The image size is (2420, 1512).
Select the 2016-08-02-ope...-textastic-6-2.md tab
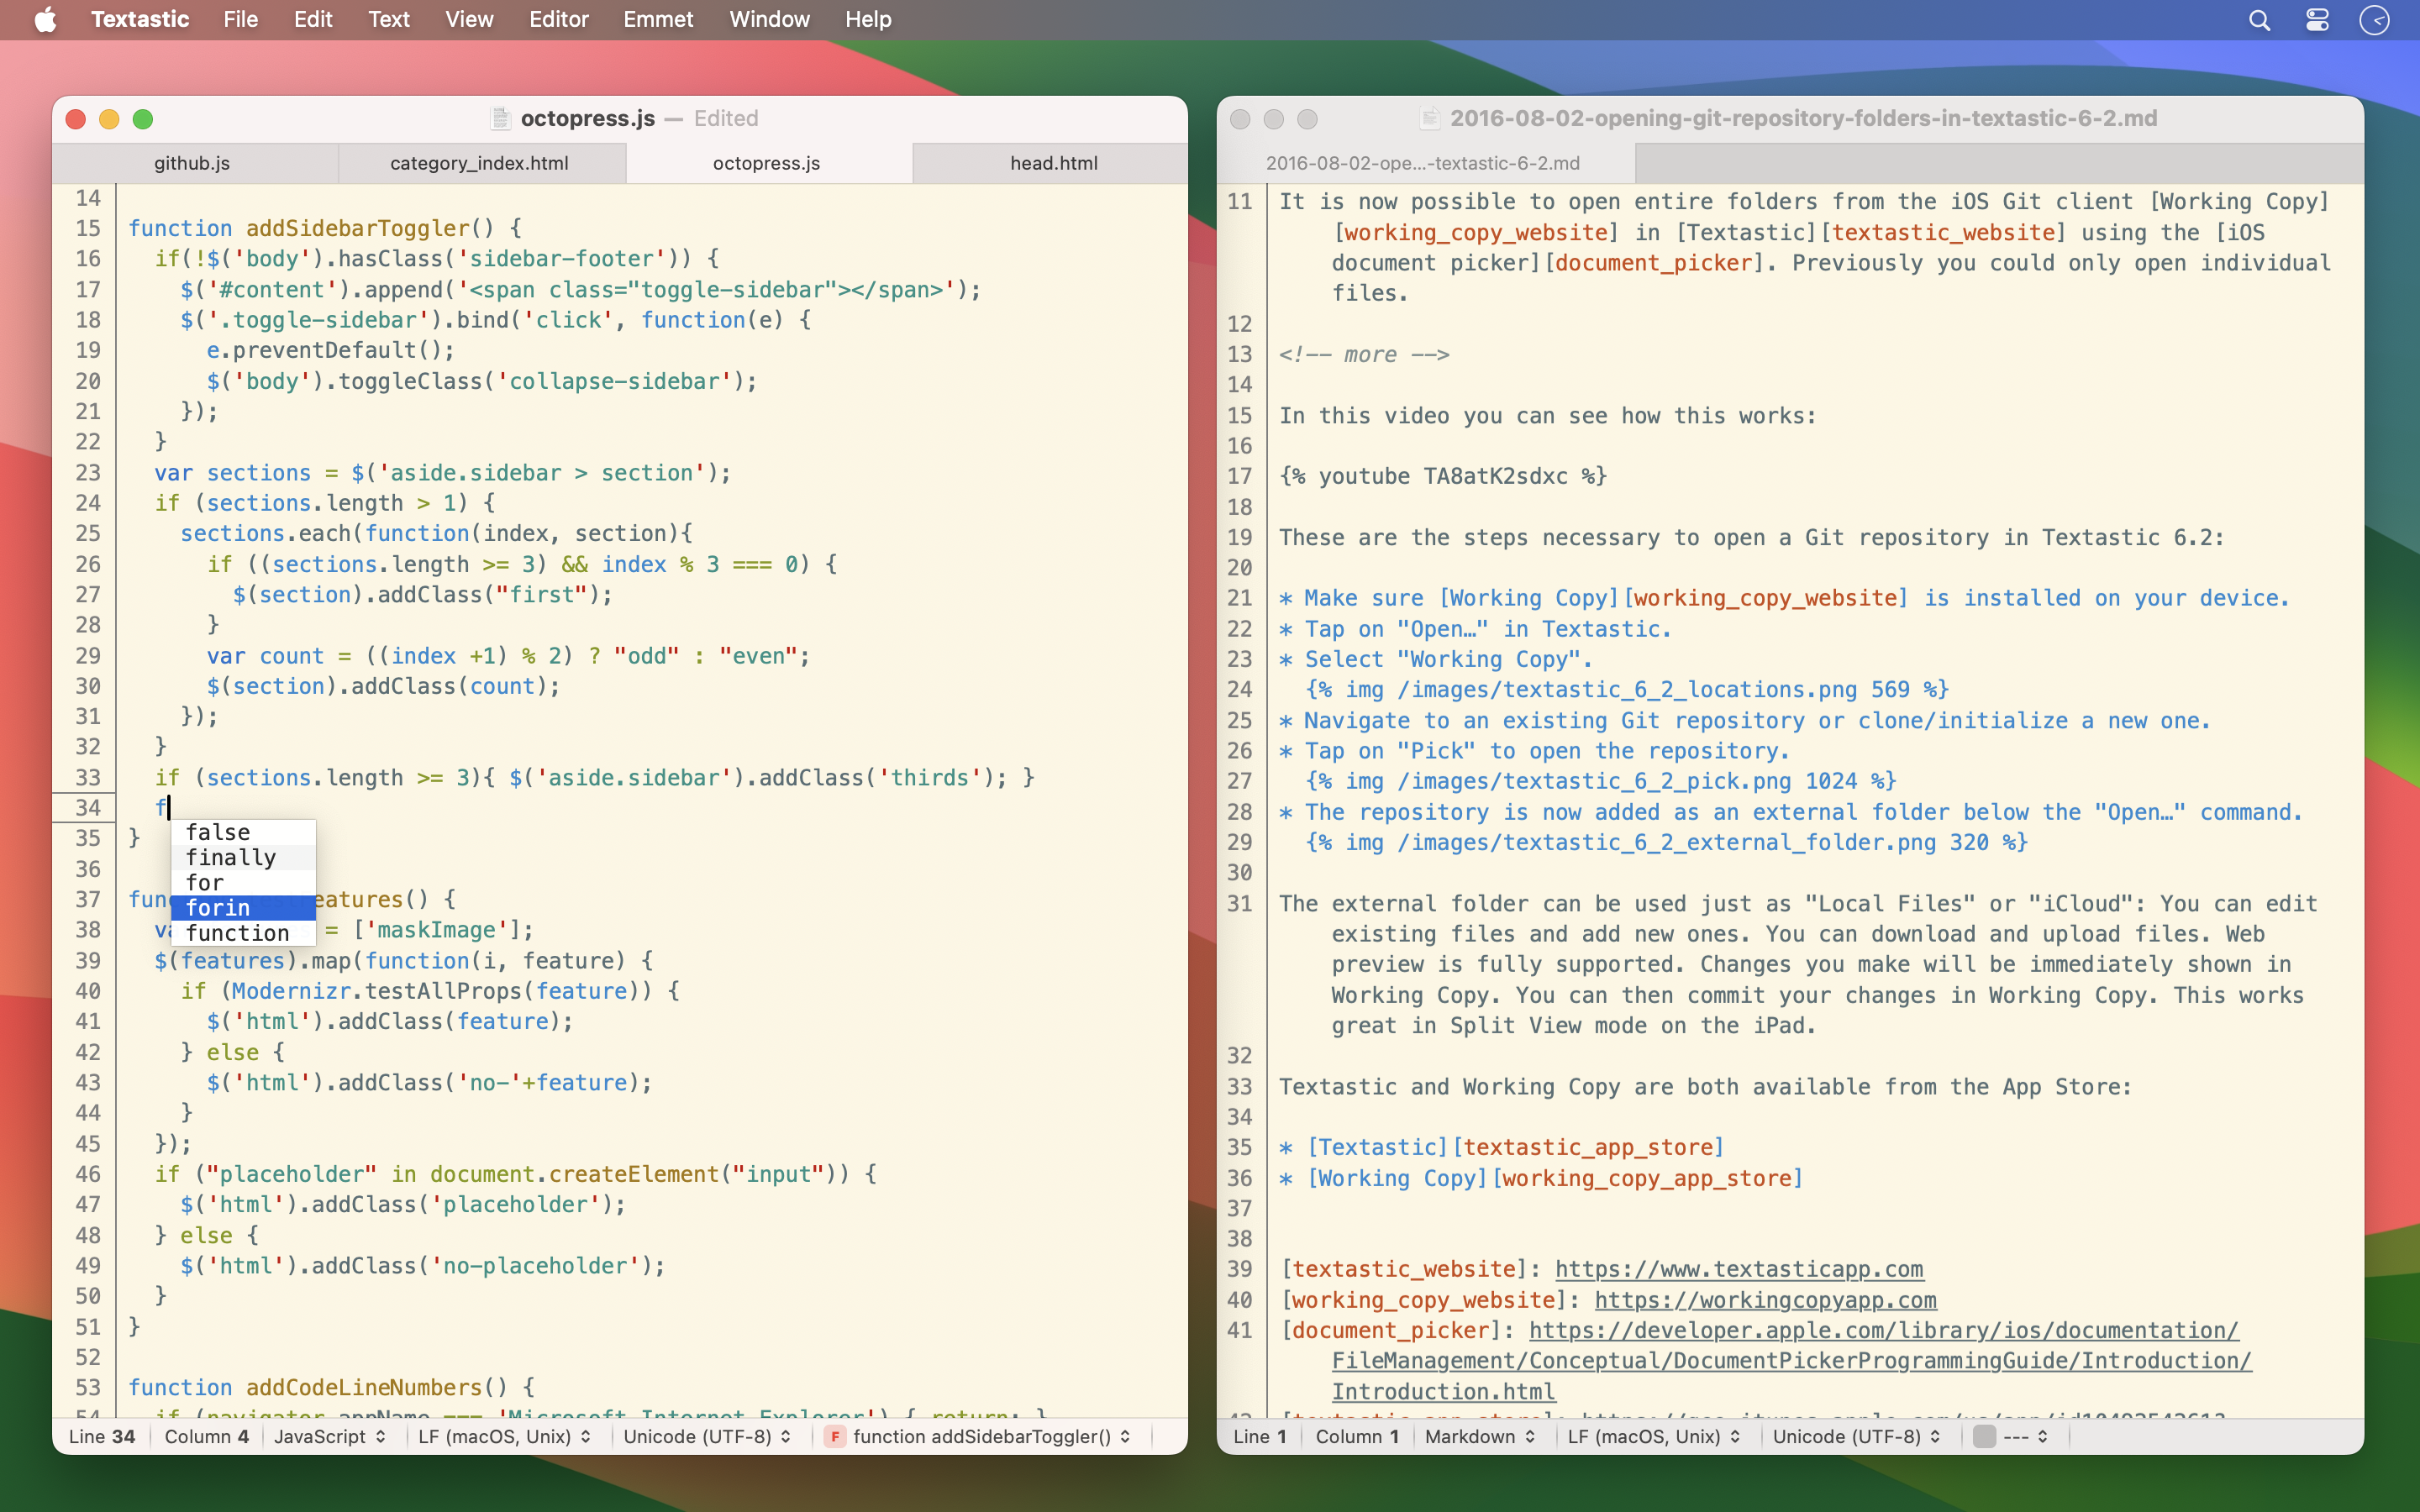(x=1424, y=163)
